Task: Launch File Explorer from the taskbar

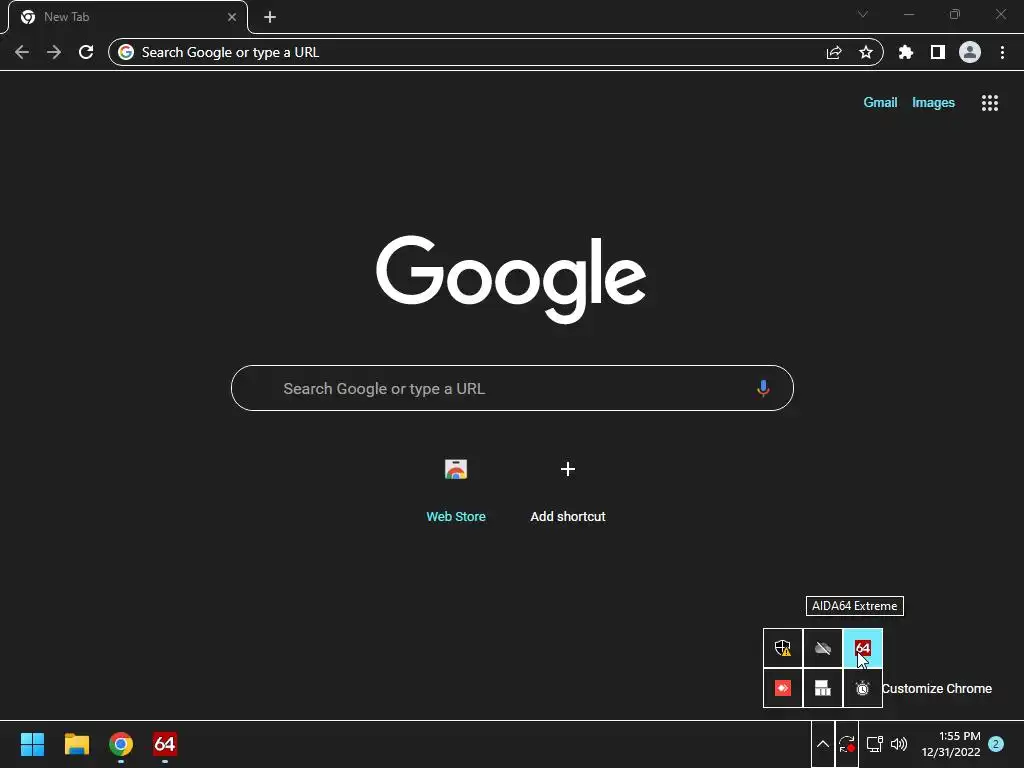Action: 76,744
